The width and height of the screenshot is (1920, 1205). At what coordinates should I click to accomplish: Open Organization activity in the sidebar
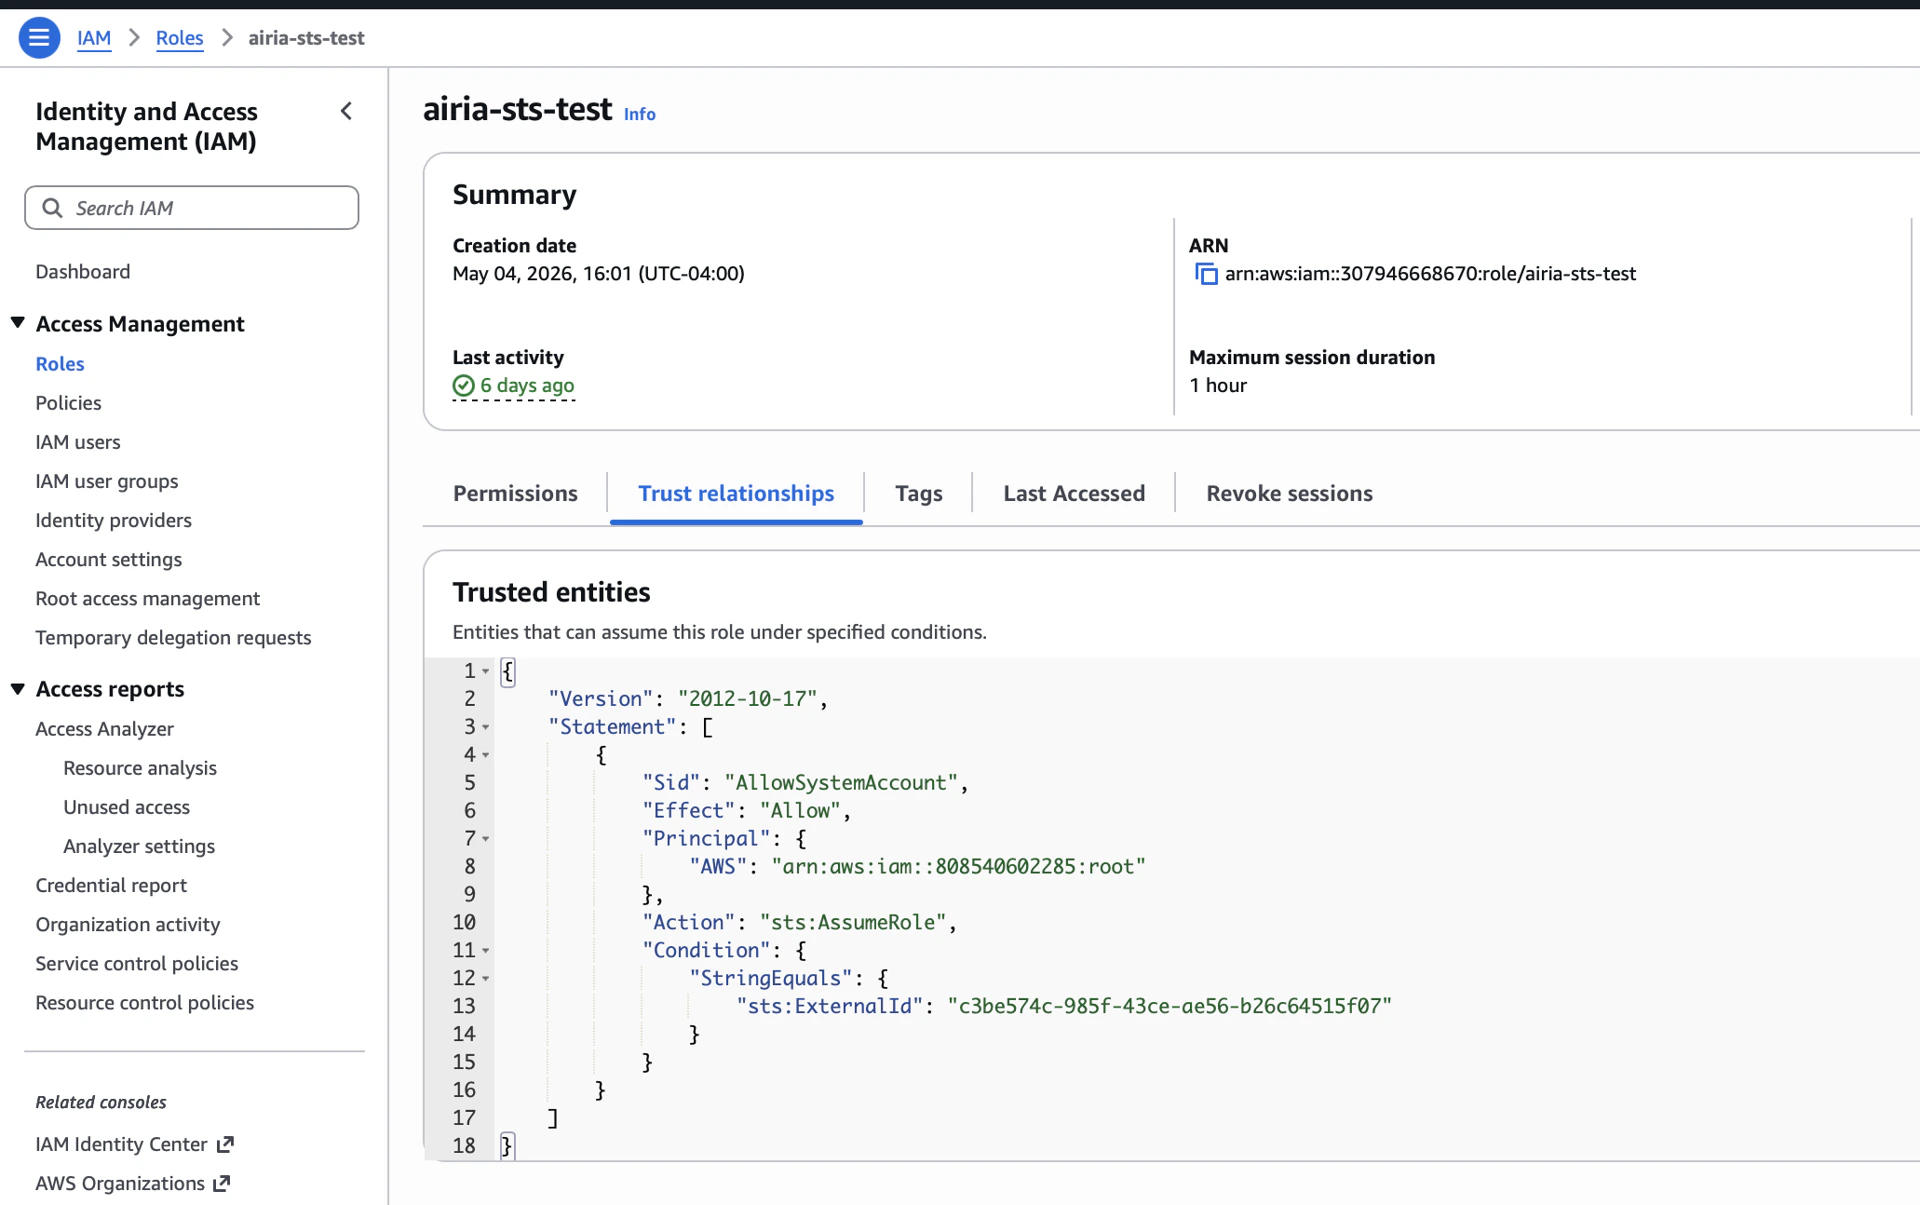pos(128,924)
